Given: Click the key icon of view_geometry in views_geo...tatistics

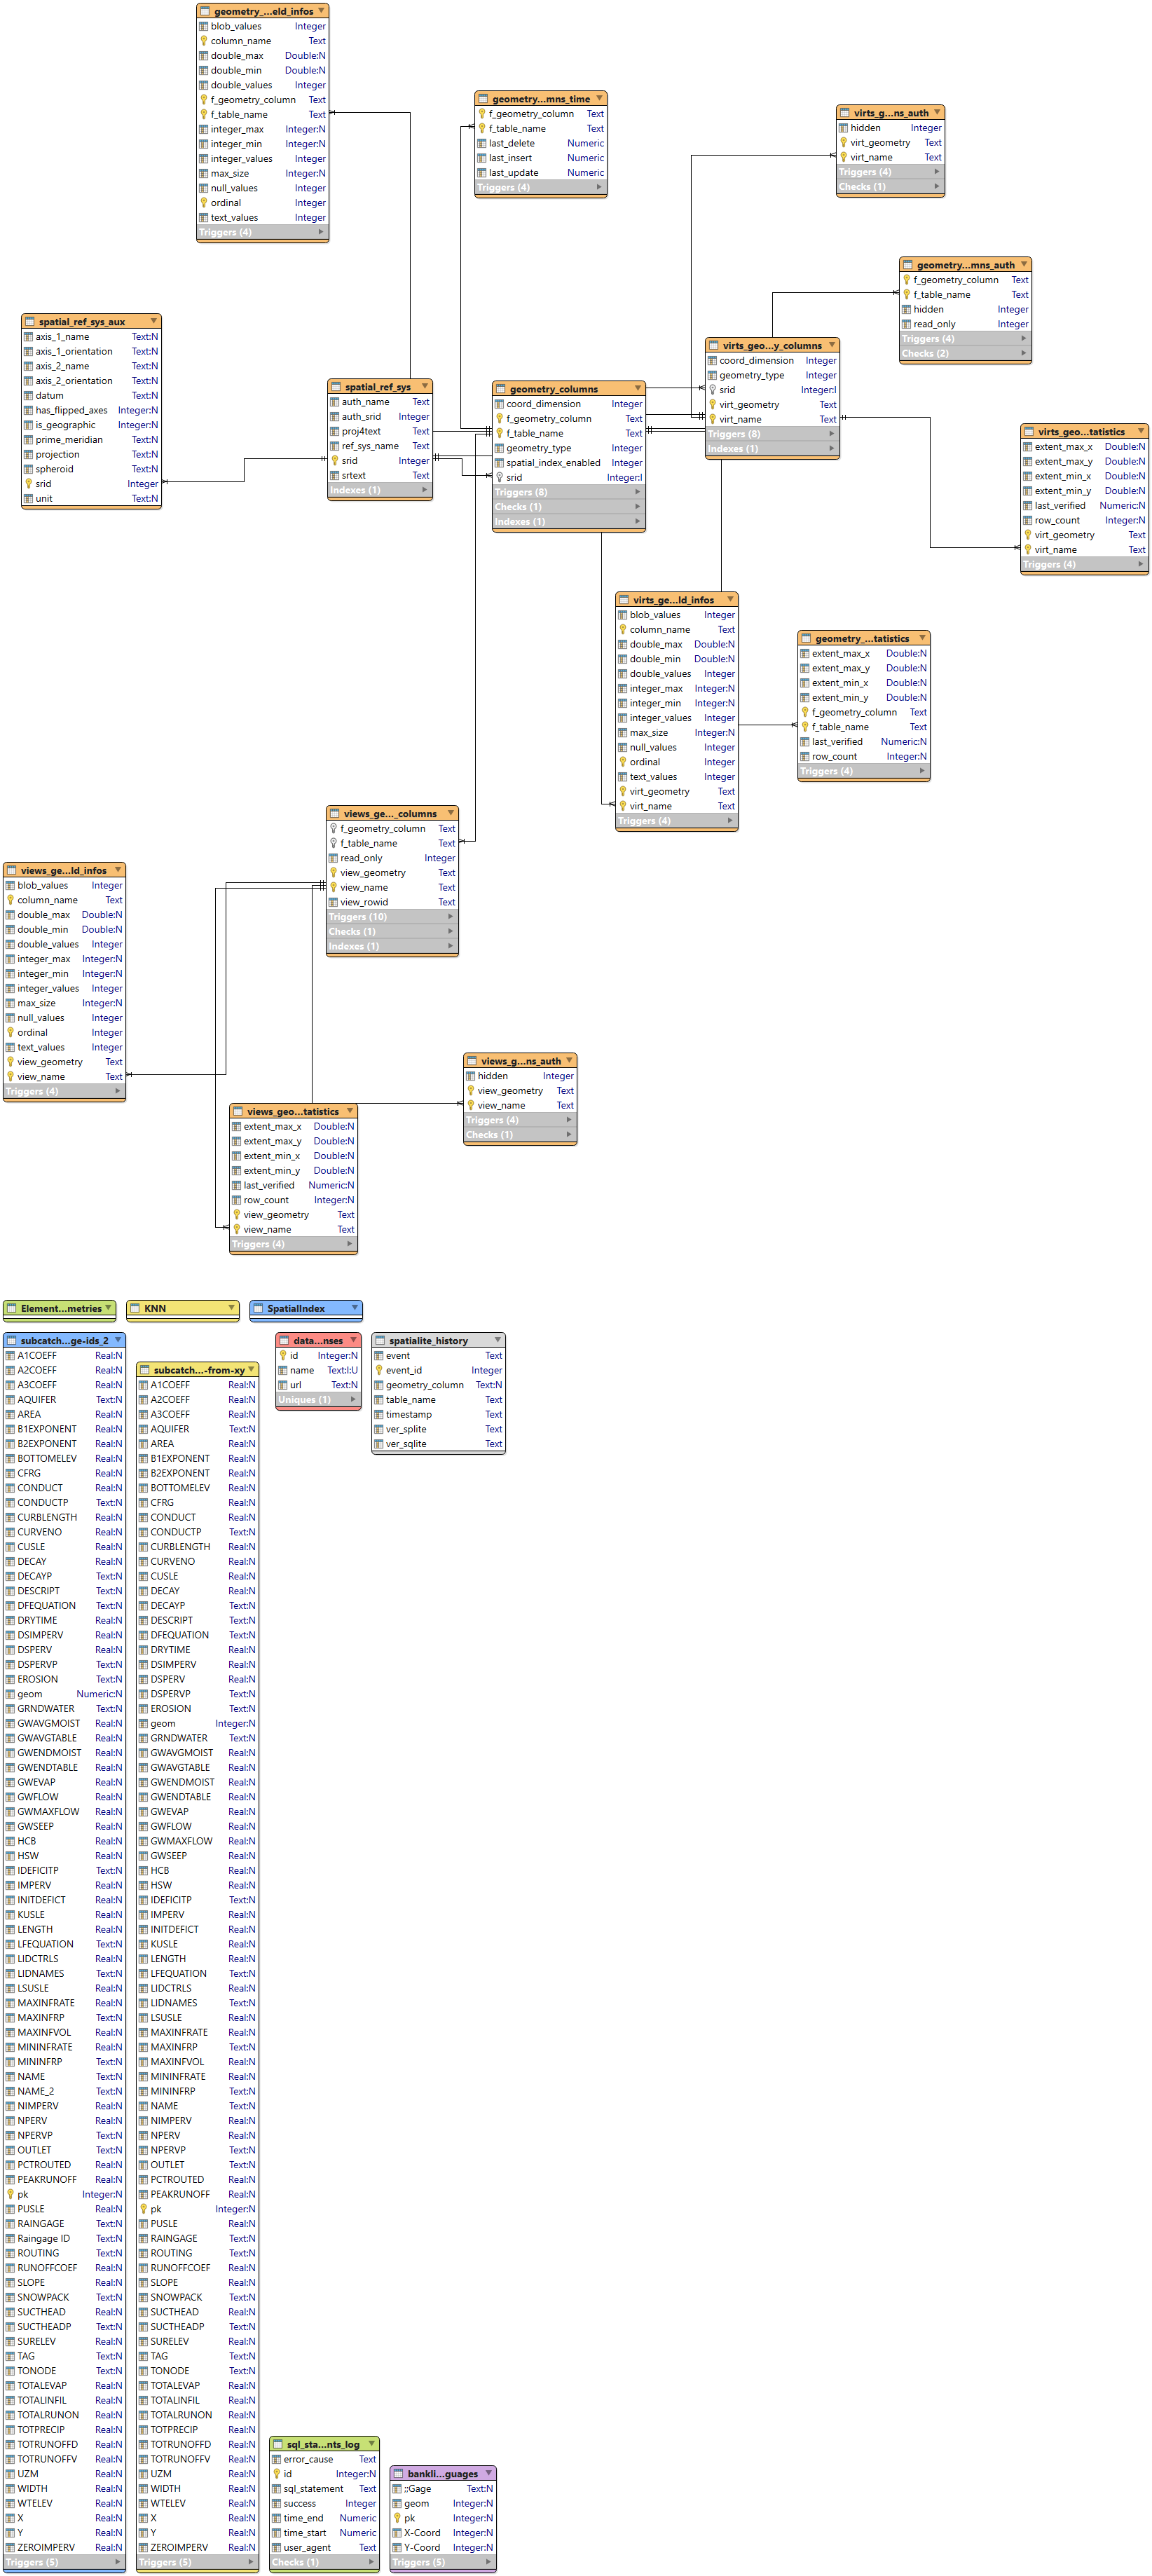Looking at the screenshot, I should [x=237, y=1215].
